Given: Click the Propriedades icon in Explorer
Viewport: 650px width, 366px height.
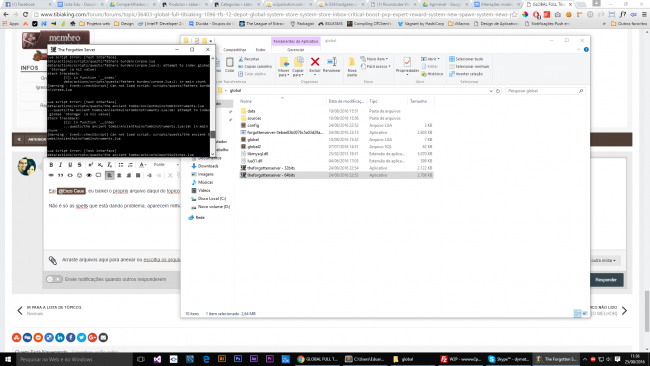Looking at the screenshot, I should pos(407,65).
